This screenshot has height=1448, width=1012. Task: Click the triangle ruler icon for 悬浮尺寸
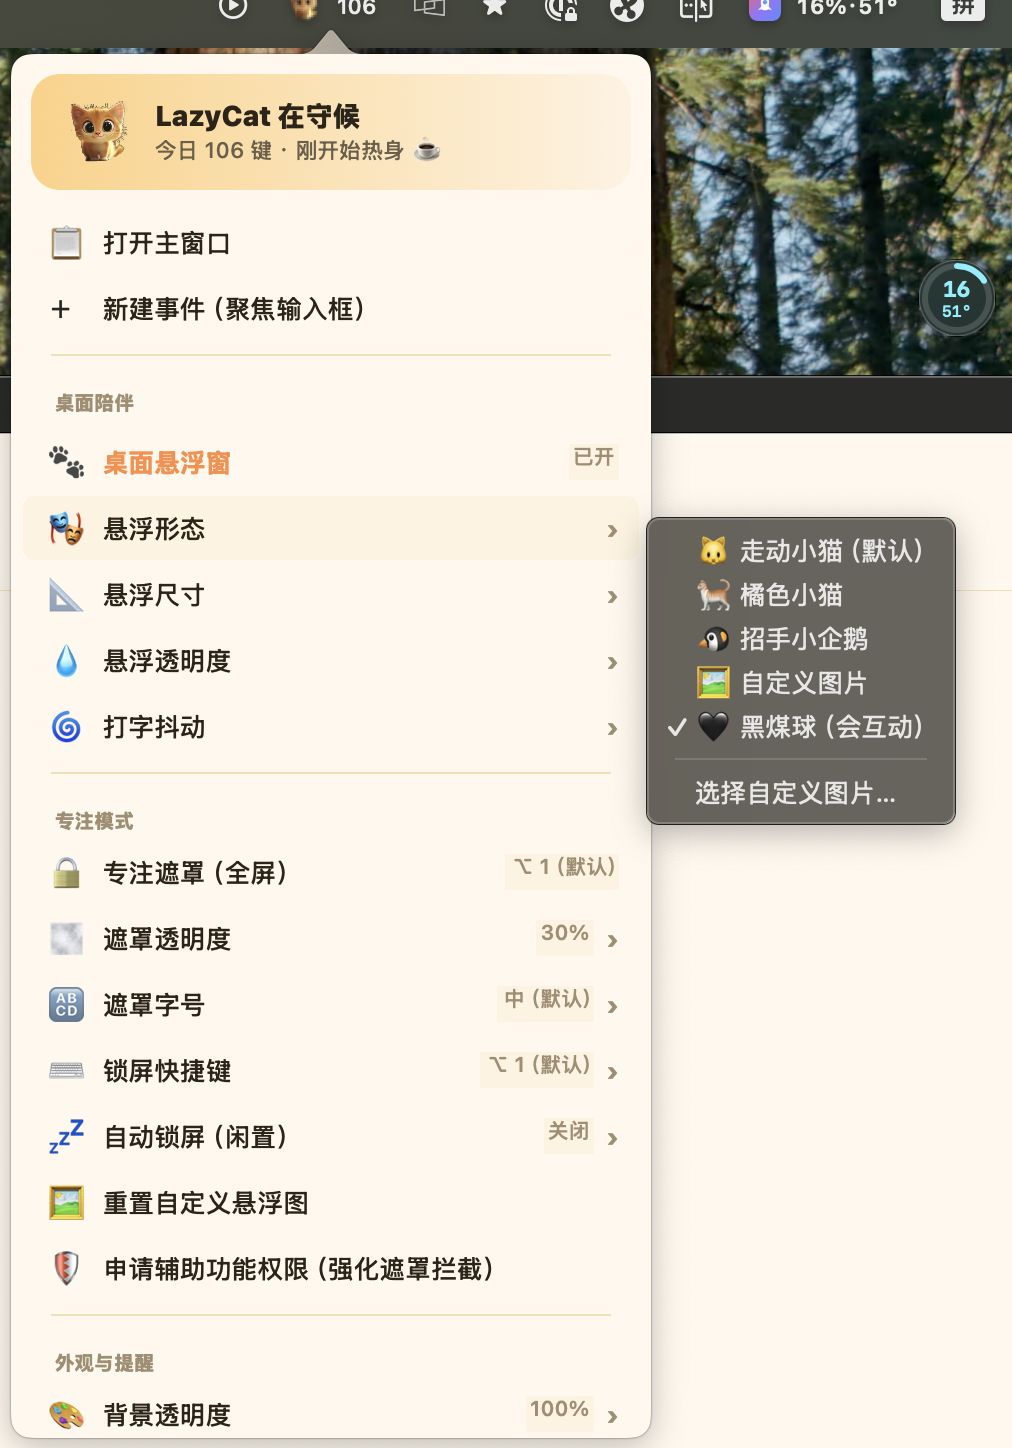66,595
